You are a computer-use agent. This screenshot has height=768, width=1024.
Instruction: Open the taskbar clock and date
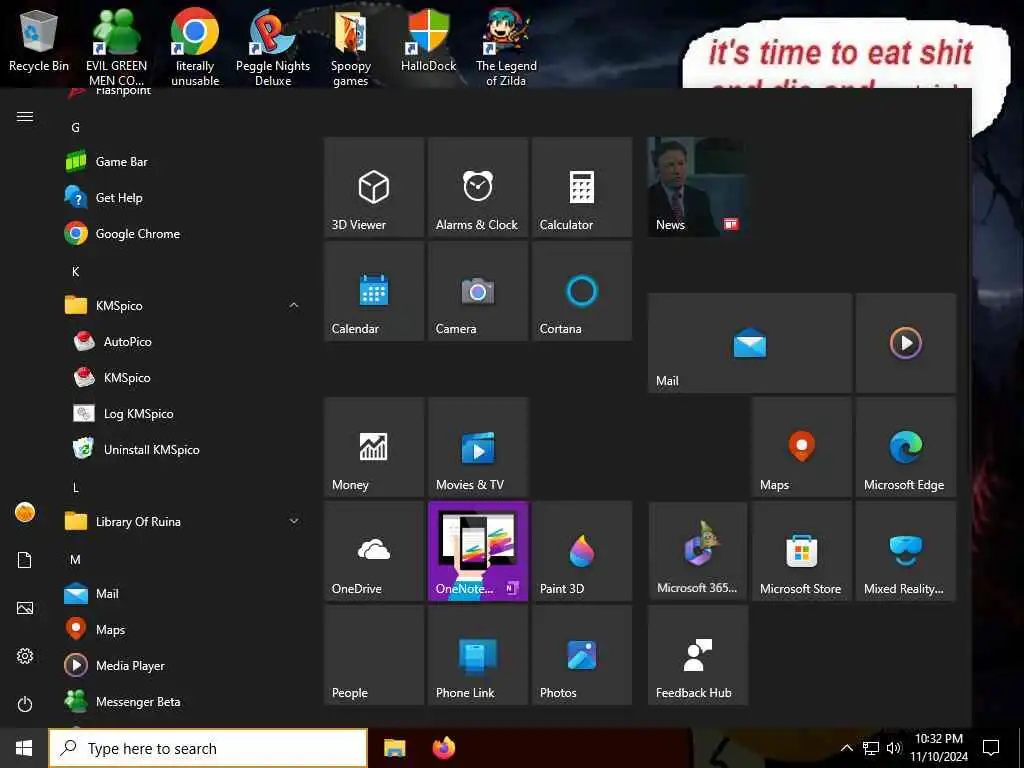(x=938, y=748)
